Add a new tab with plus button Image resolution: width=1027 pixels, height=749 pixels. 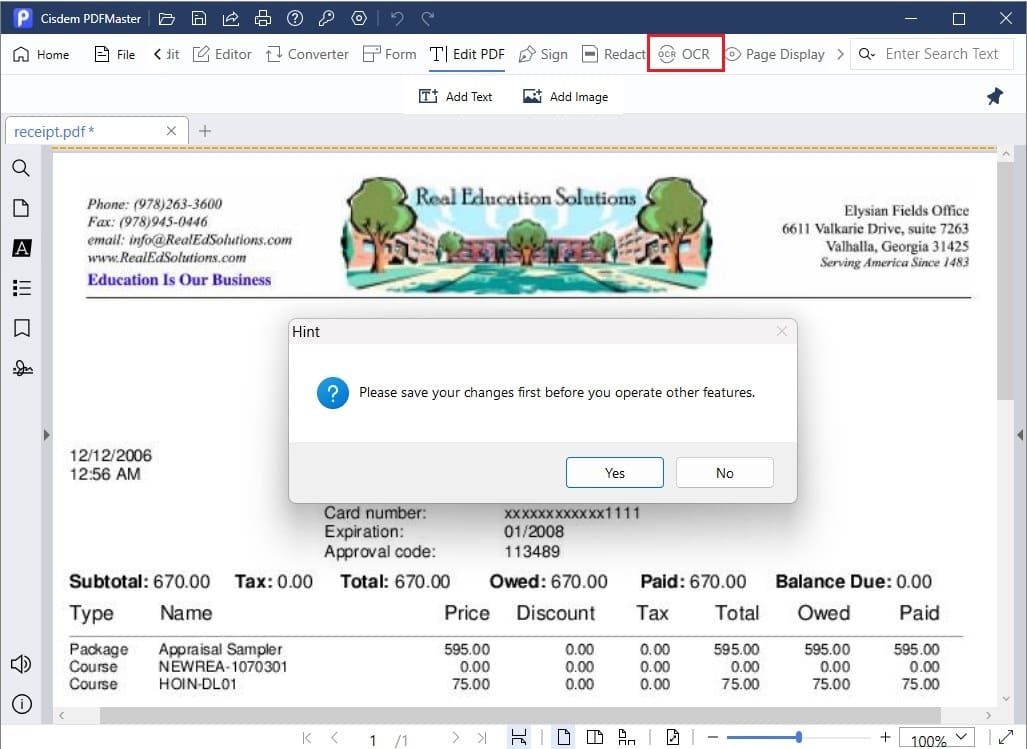click(205, 131)
